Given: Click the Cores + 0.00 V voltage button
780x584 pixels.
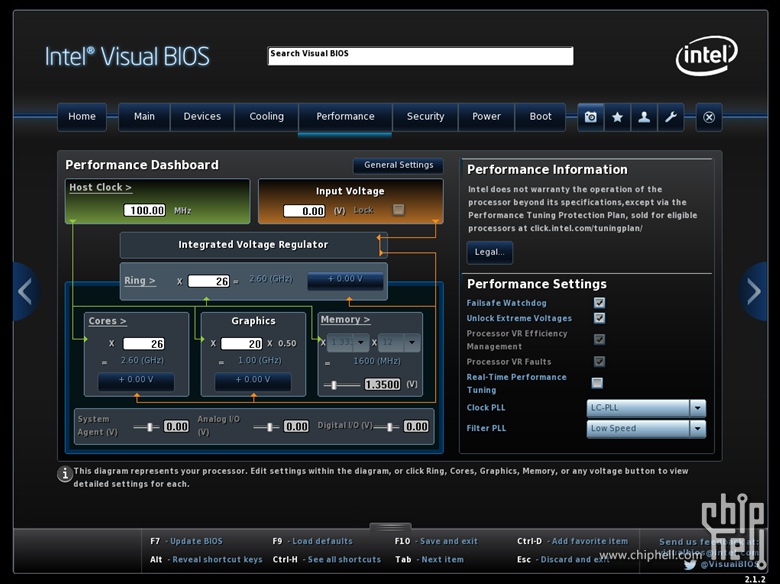Looking at the screenshot, I should click(x=136, y=381).
